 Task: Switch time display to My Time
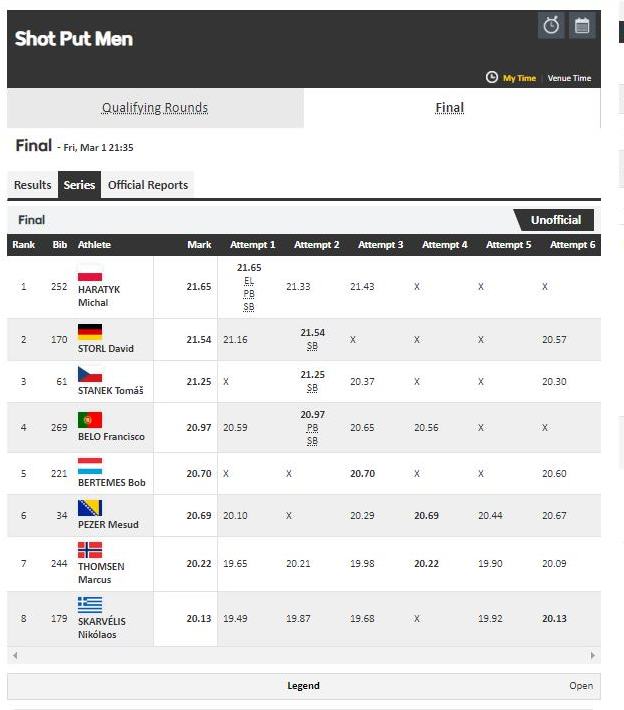tap(519, 78)
